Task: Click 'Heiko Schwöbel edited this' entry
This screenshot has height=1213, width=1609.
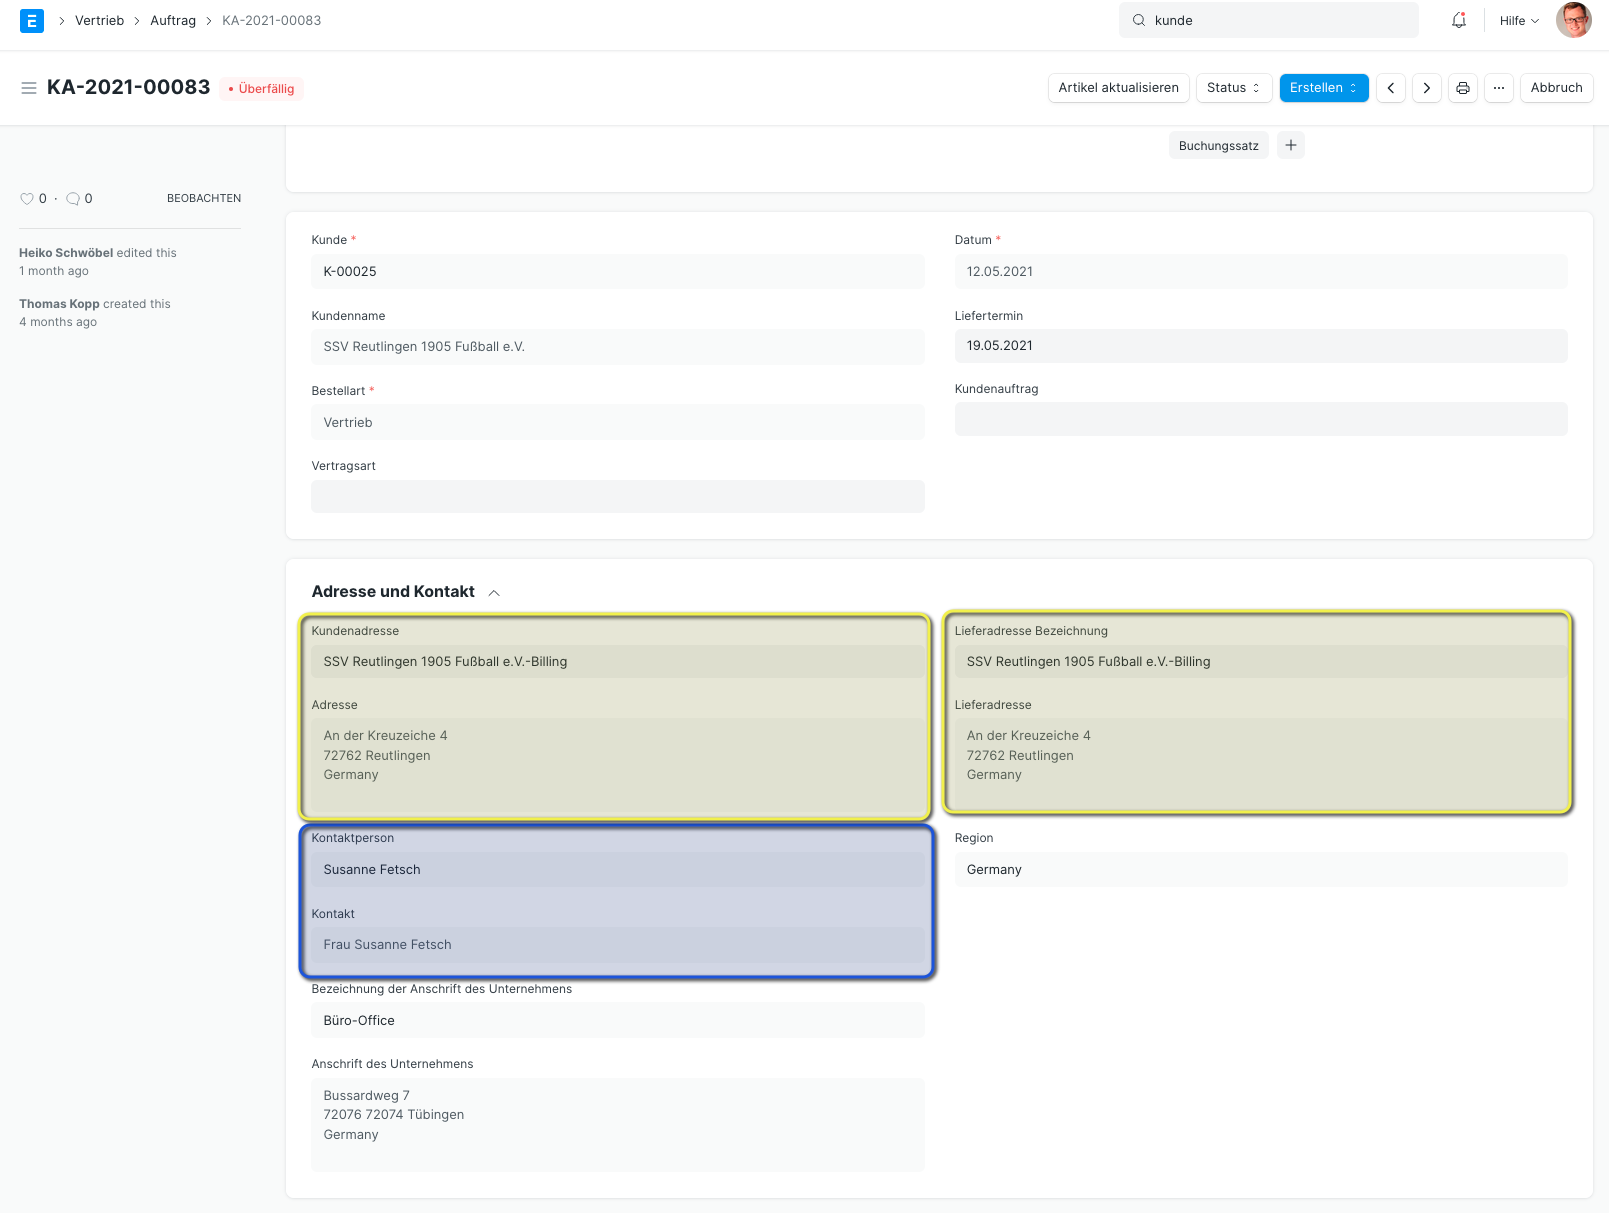Action: coord(98,253)
